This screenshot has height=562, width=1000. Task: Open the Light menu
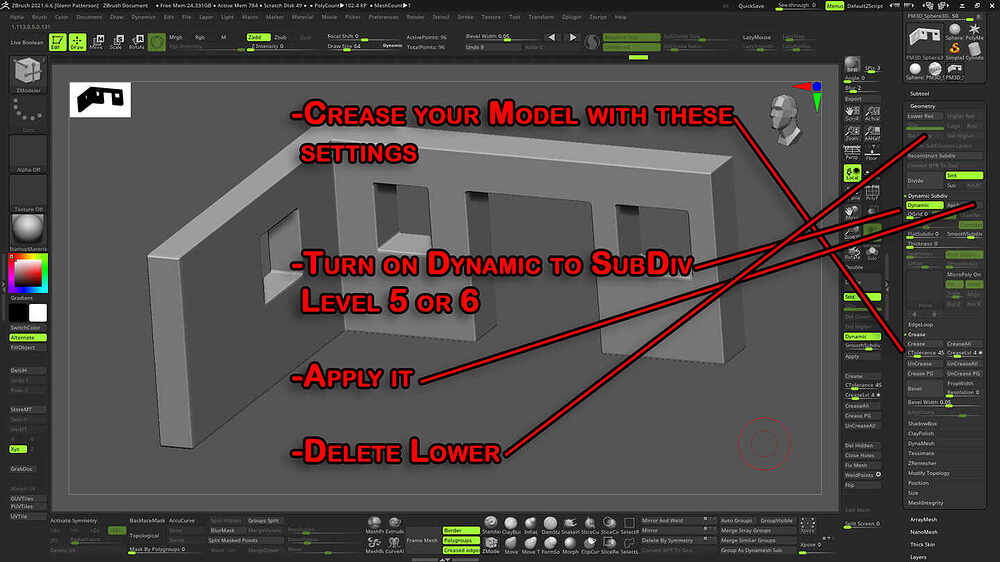[x=227, y=17]
